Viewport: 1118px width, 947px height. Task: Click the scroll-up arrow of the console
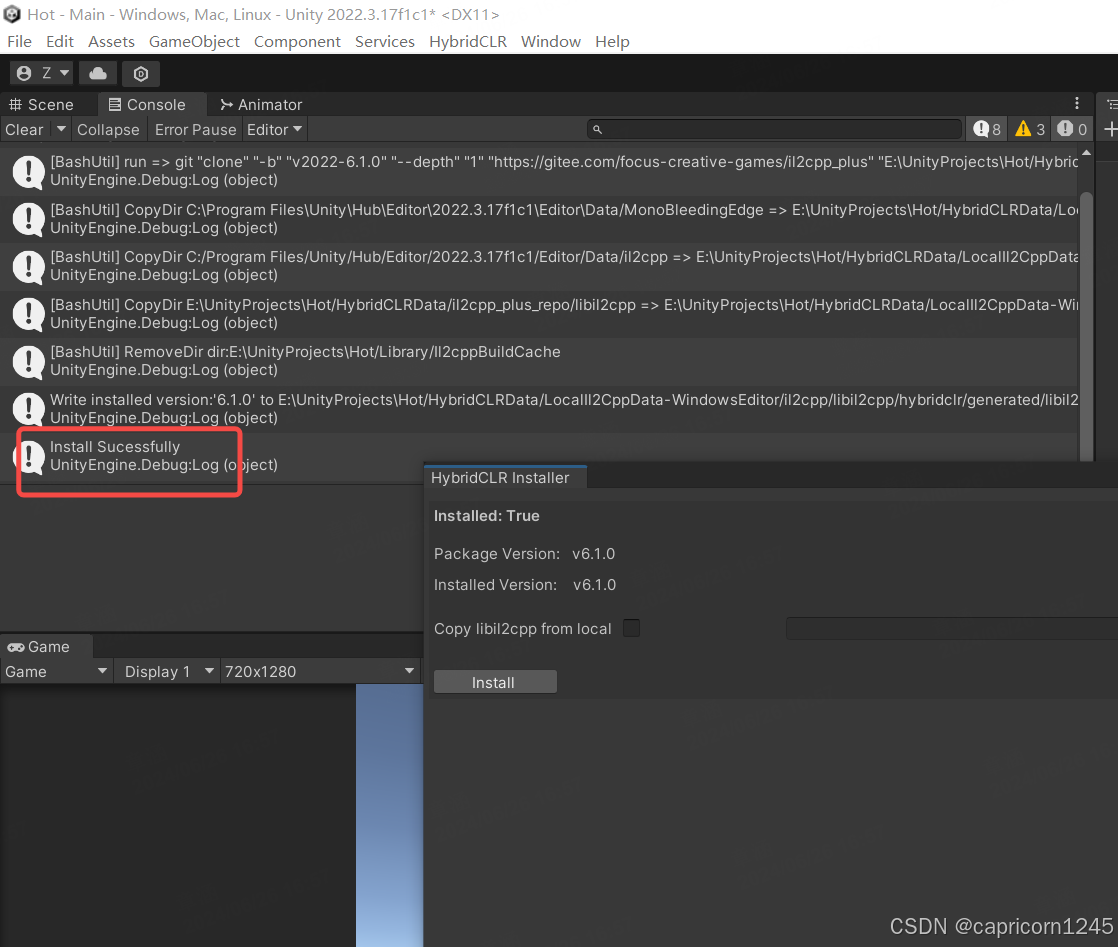point(1086,153)
